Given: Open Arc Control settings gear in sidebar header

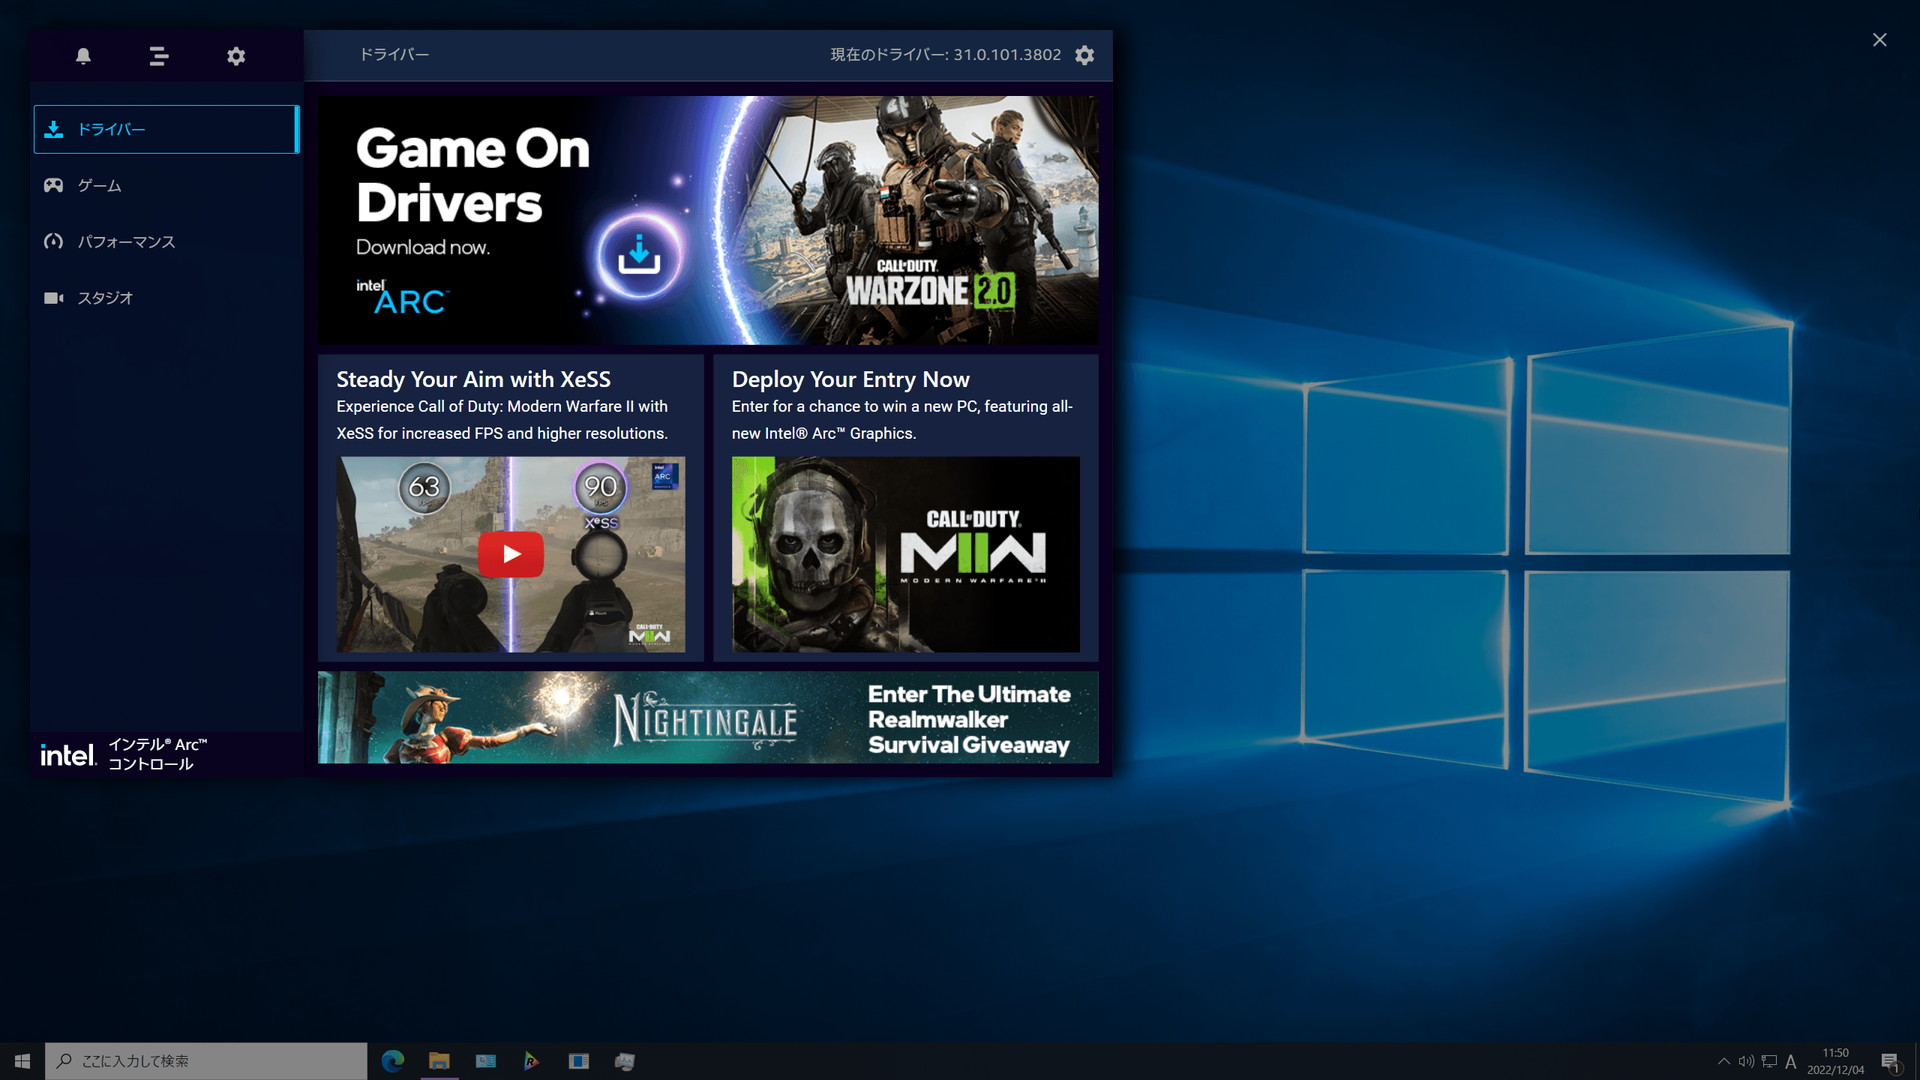Looking at the screenshot, I should (236, 56).
